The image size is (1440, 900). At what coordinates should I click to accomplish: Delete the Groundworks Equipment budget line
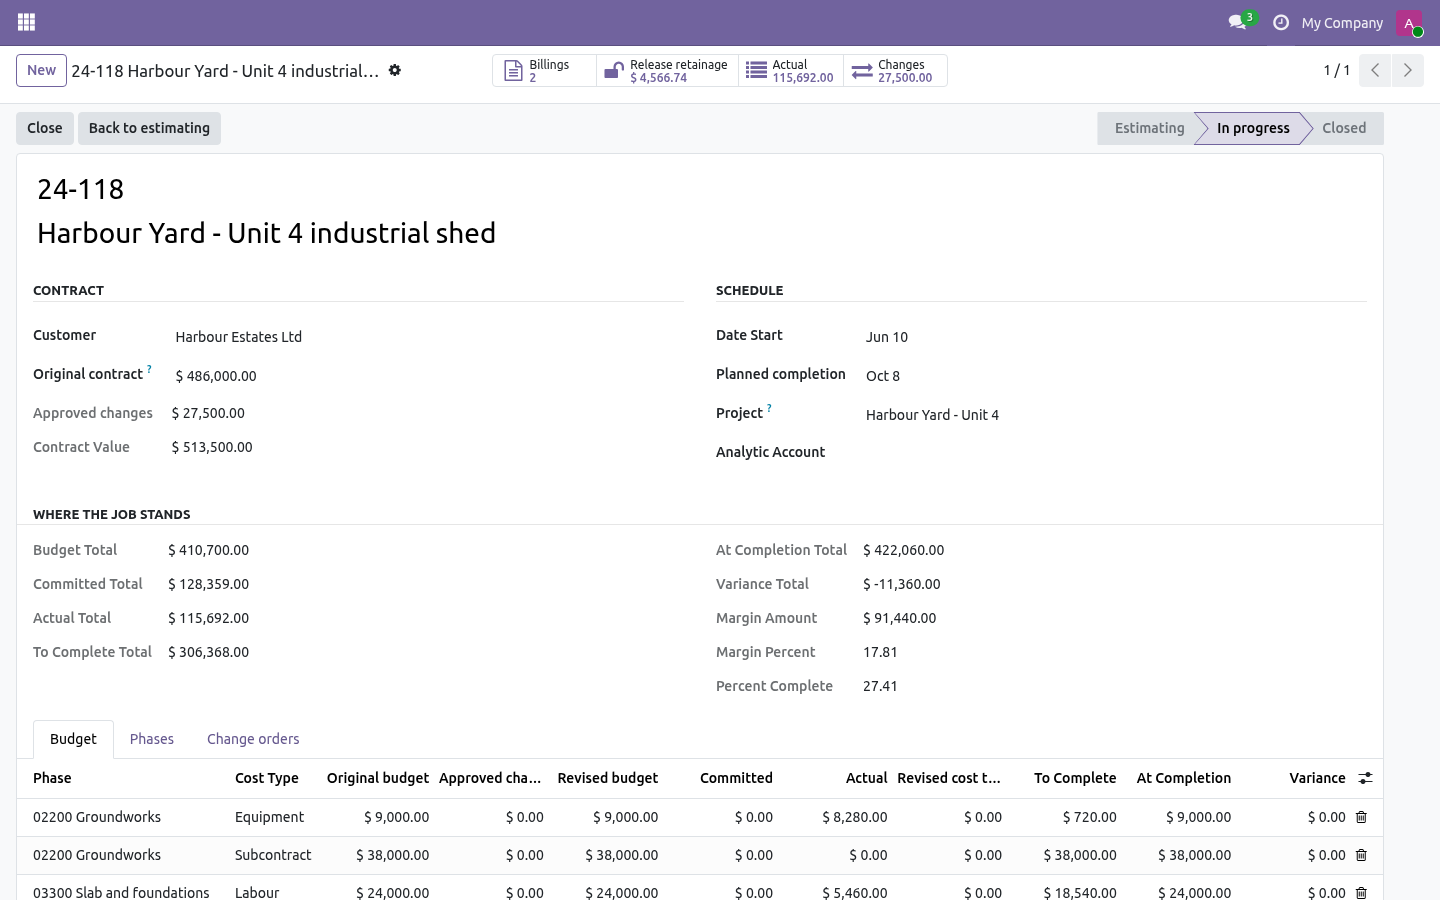point(1361,817)
